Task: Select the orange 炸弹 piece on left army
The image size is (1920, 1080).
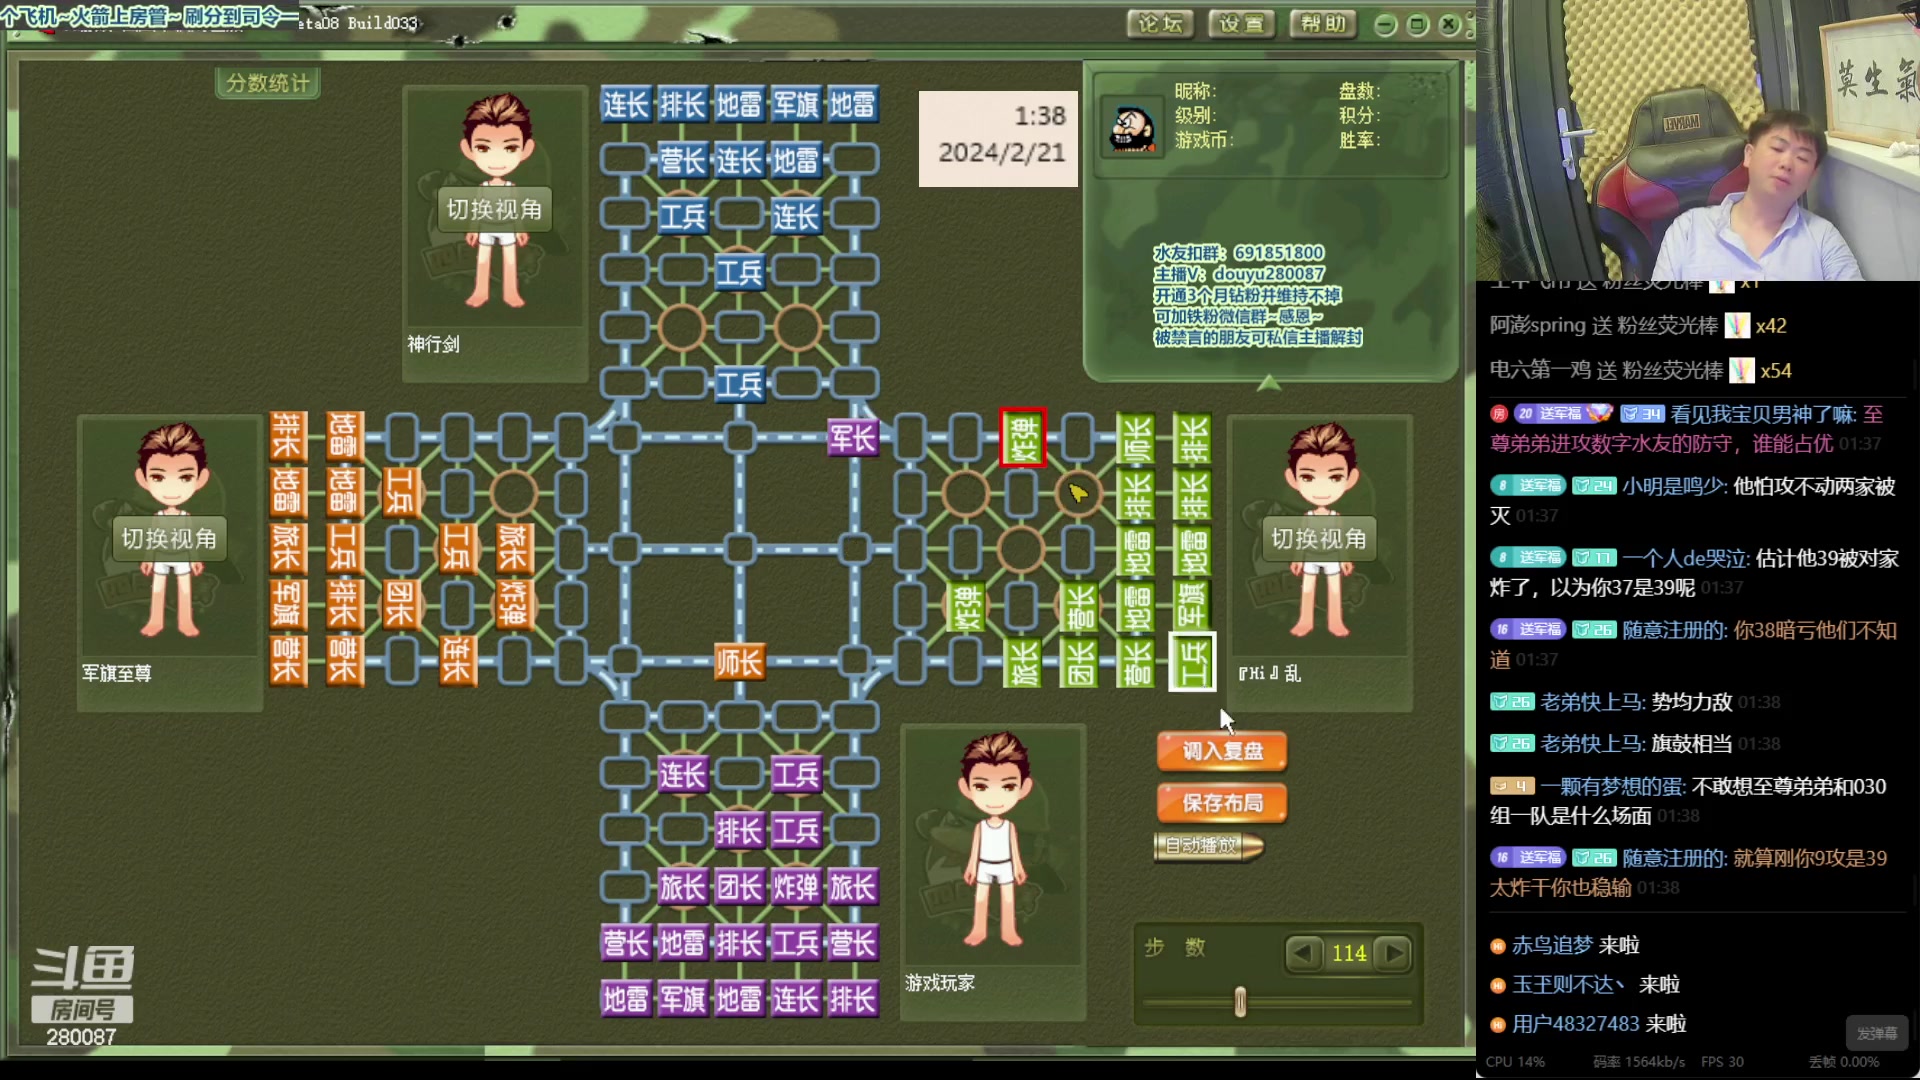Action: click(x=513, y=605)
